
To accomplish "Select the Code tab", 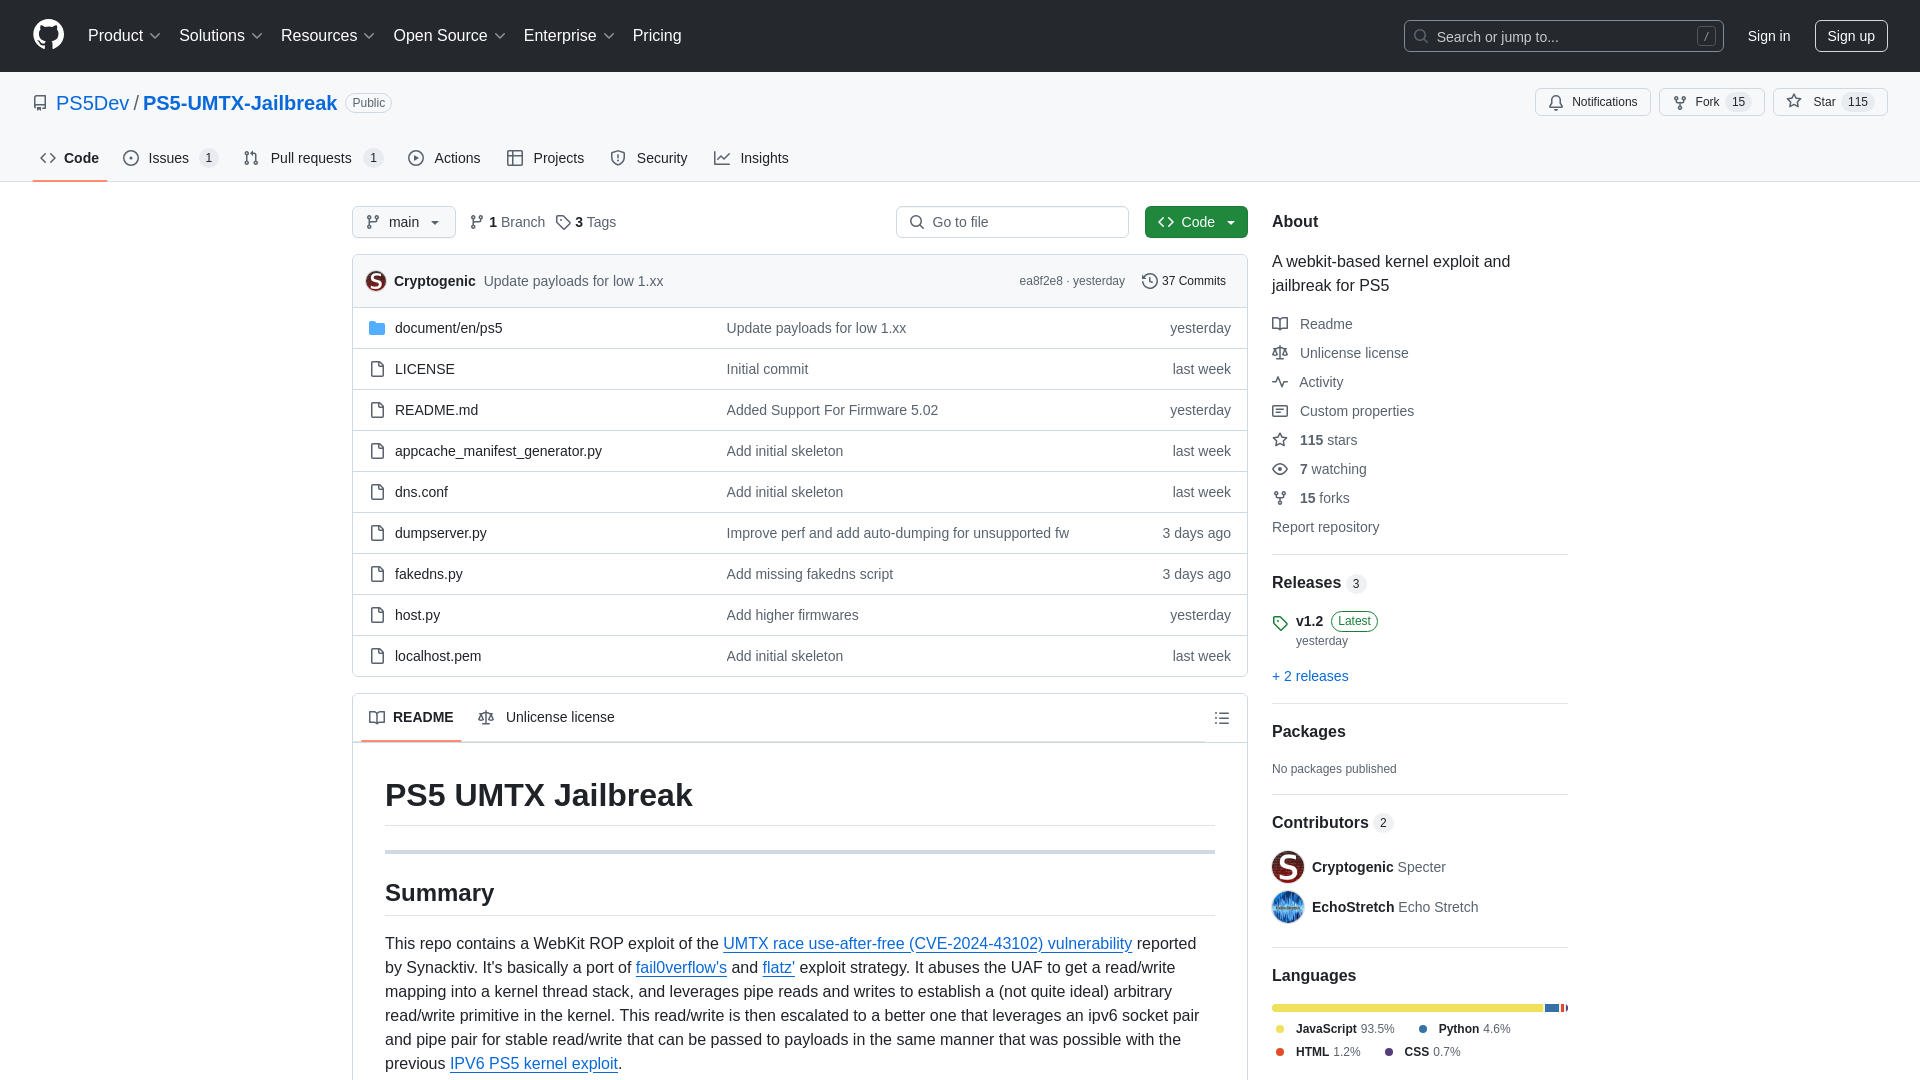I will pos(70,158).
